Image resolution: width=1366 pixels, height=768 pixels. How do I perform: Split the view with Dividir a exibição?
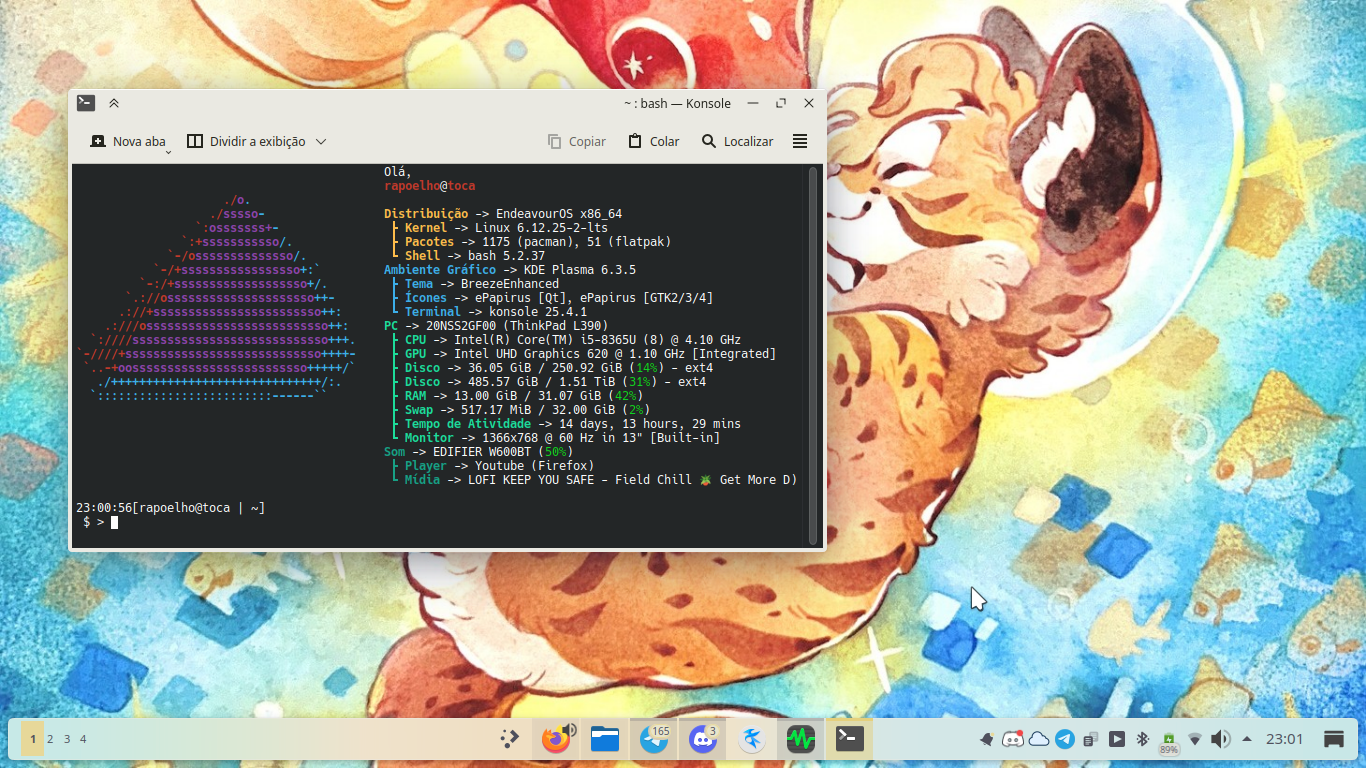pos(246,141)
